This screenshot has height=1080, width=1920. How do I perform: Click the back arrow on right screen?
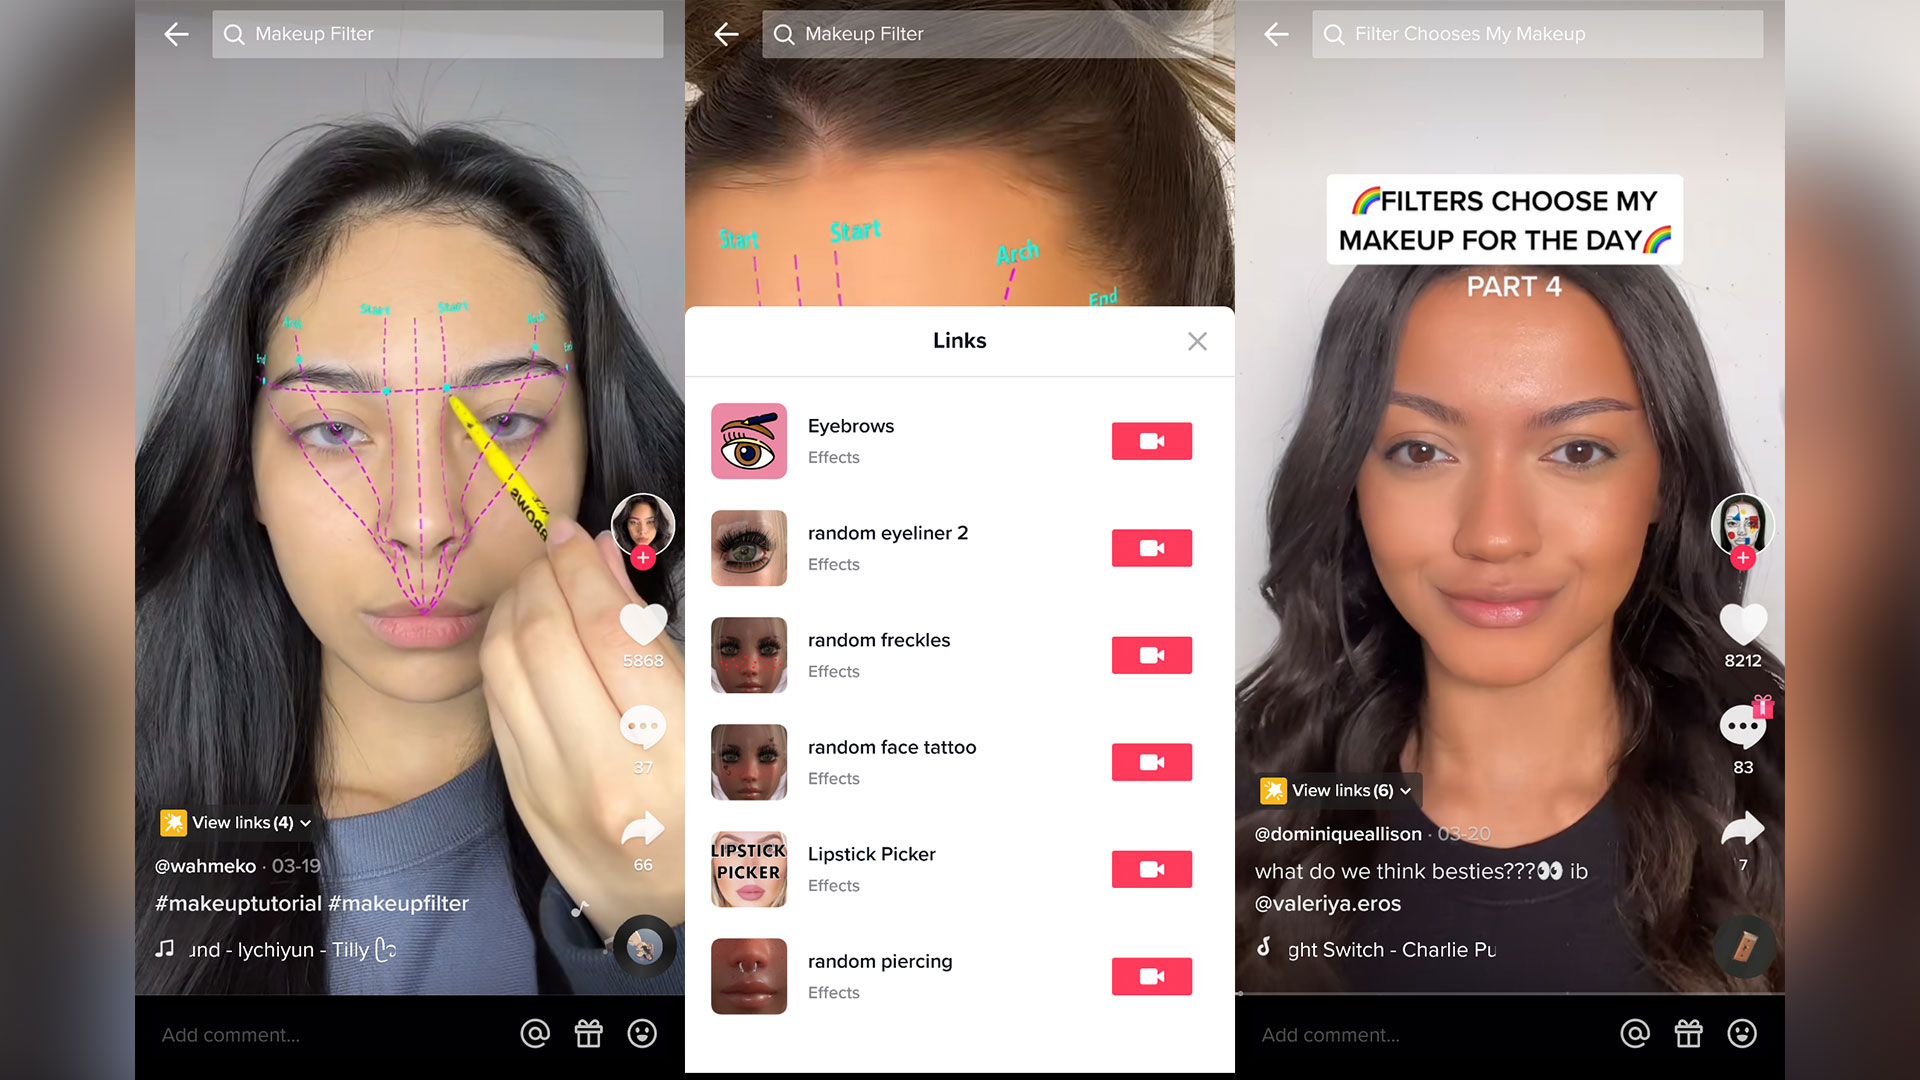click(1275, 33)
